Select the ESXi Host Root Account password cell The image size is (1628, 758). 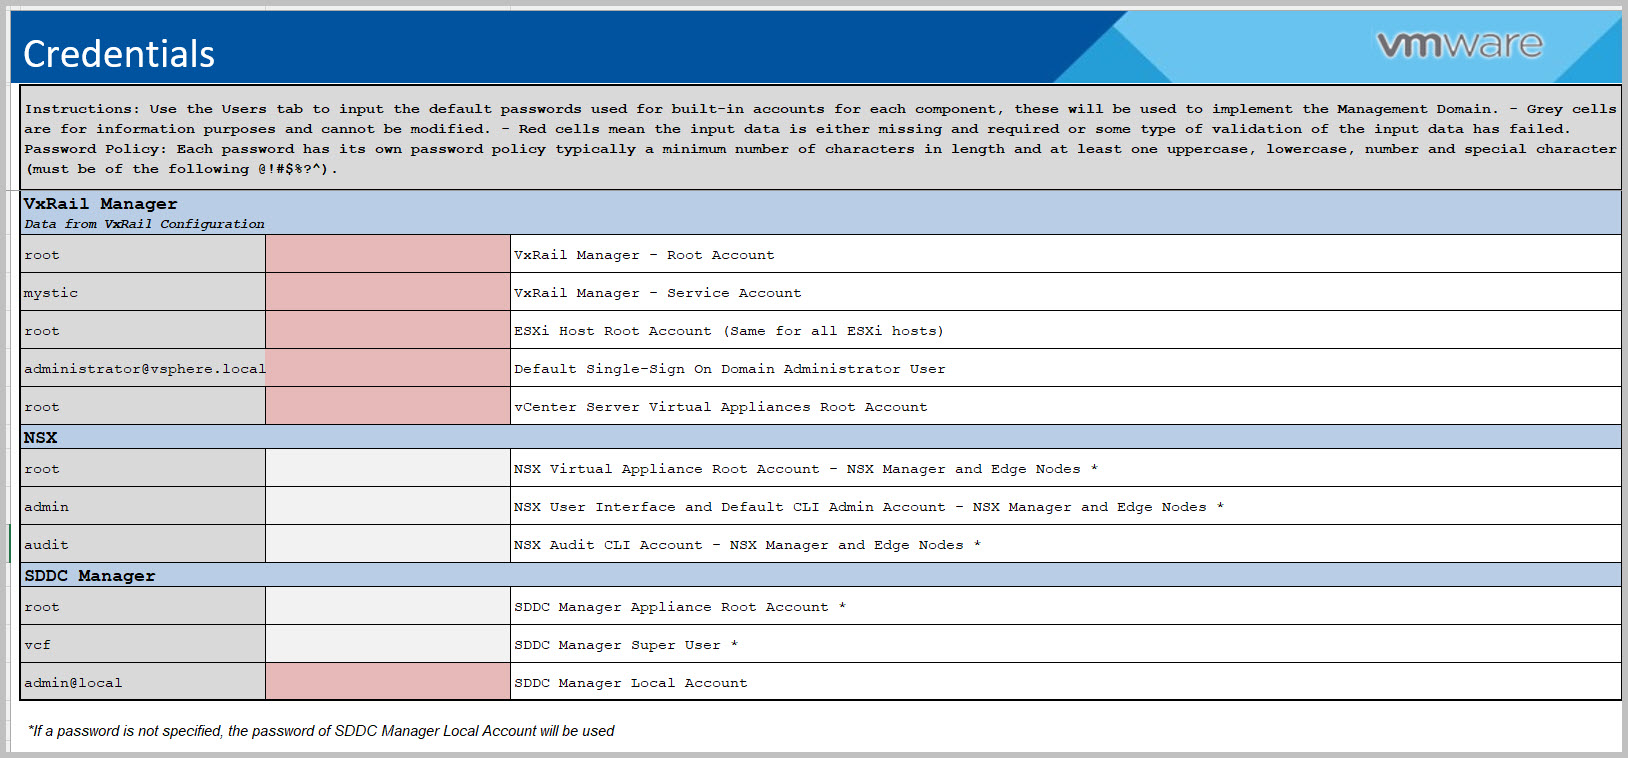click(388, 330)
